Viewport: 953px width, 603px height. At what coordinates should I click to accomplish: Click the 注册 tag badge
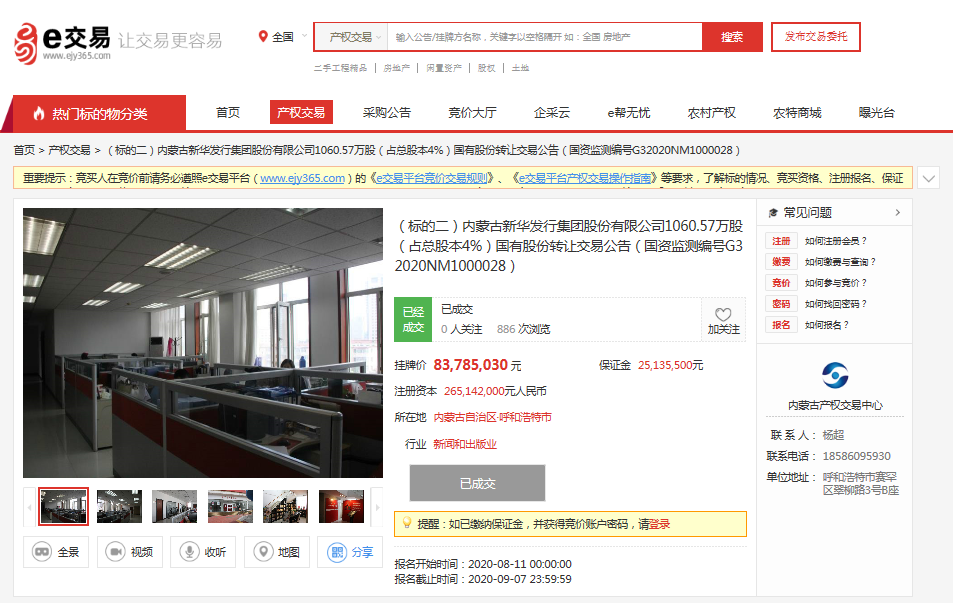click(781, 241)
